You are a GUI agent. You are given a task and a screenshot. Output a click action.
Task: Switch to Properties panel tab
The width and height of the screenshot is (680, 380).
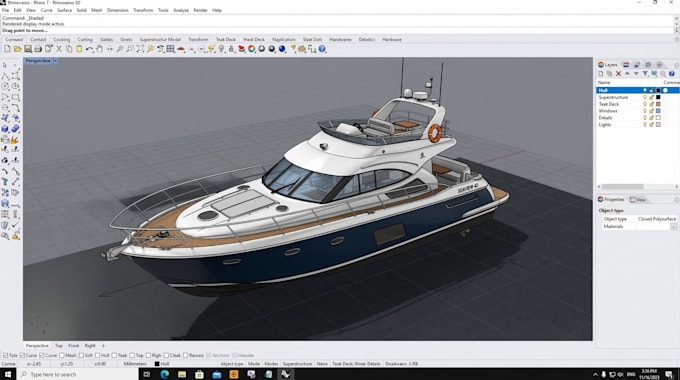point(611,200)
